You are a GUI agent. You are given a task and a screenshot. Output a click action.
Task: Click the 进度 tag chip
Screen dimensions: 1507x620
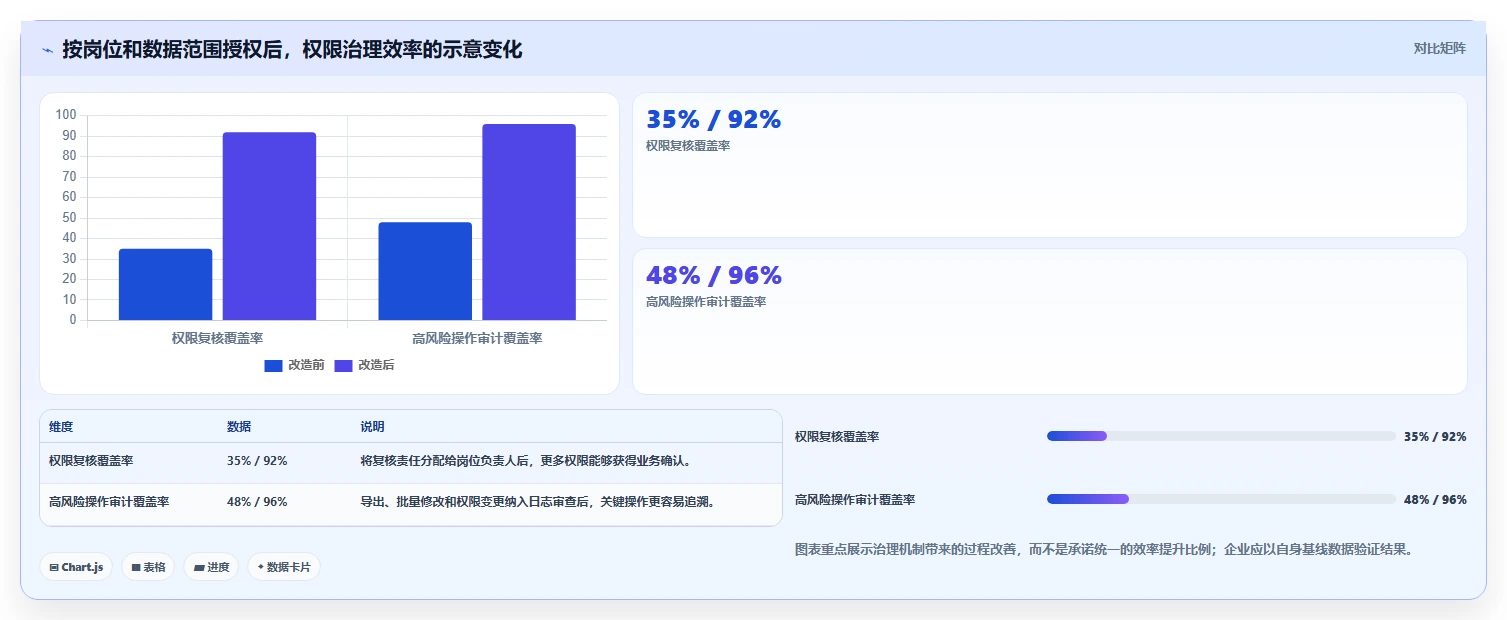click(211, 567)
